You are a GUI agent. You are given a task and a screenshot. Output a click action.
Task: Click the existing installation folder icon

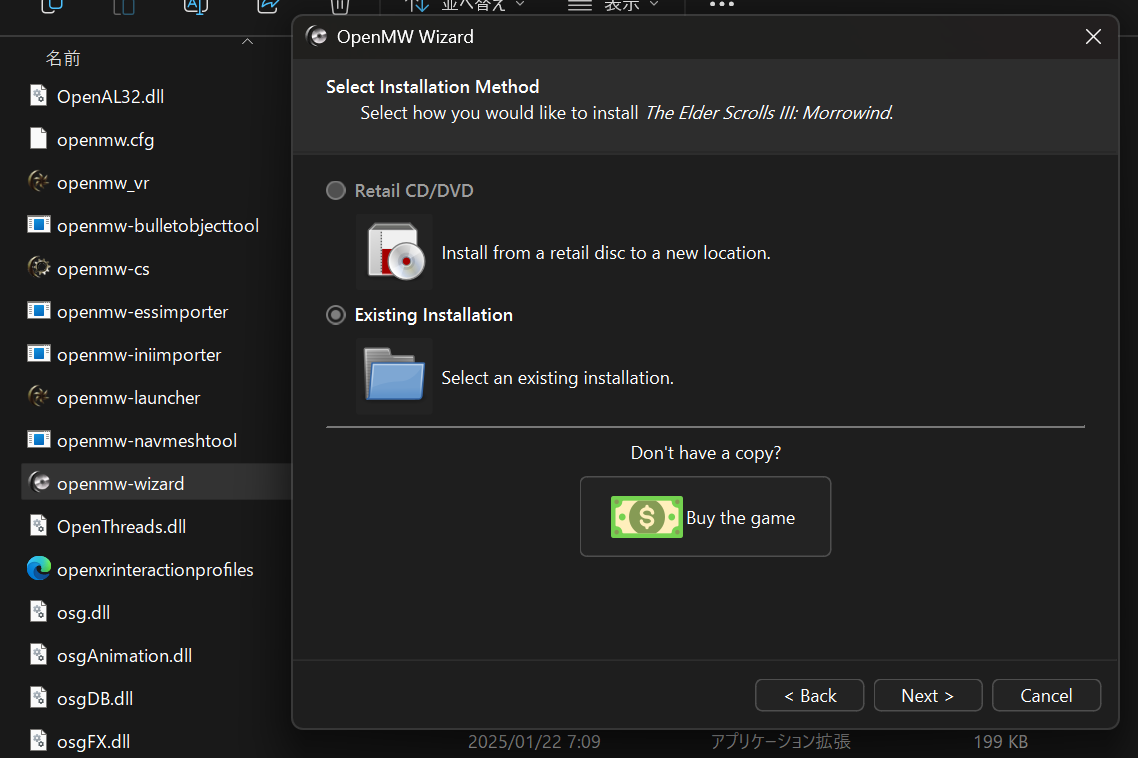click(394, 376)
